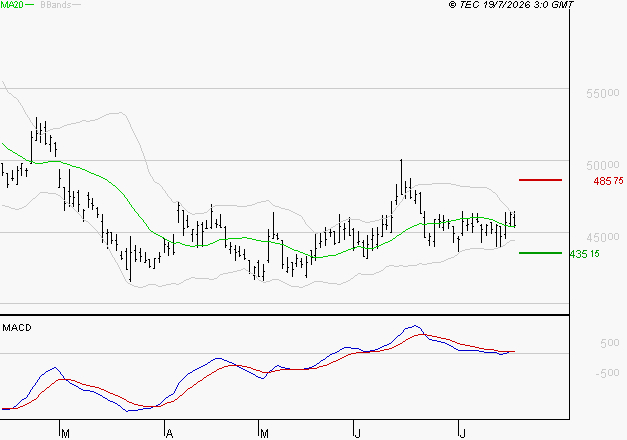Click the 435 15 support price label
The width and height of the screenshot is (627, 440).
point(585,254)
